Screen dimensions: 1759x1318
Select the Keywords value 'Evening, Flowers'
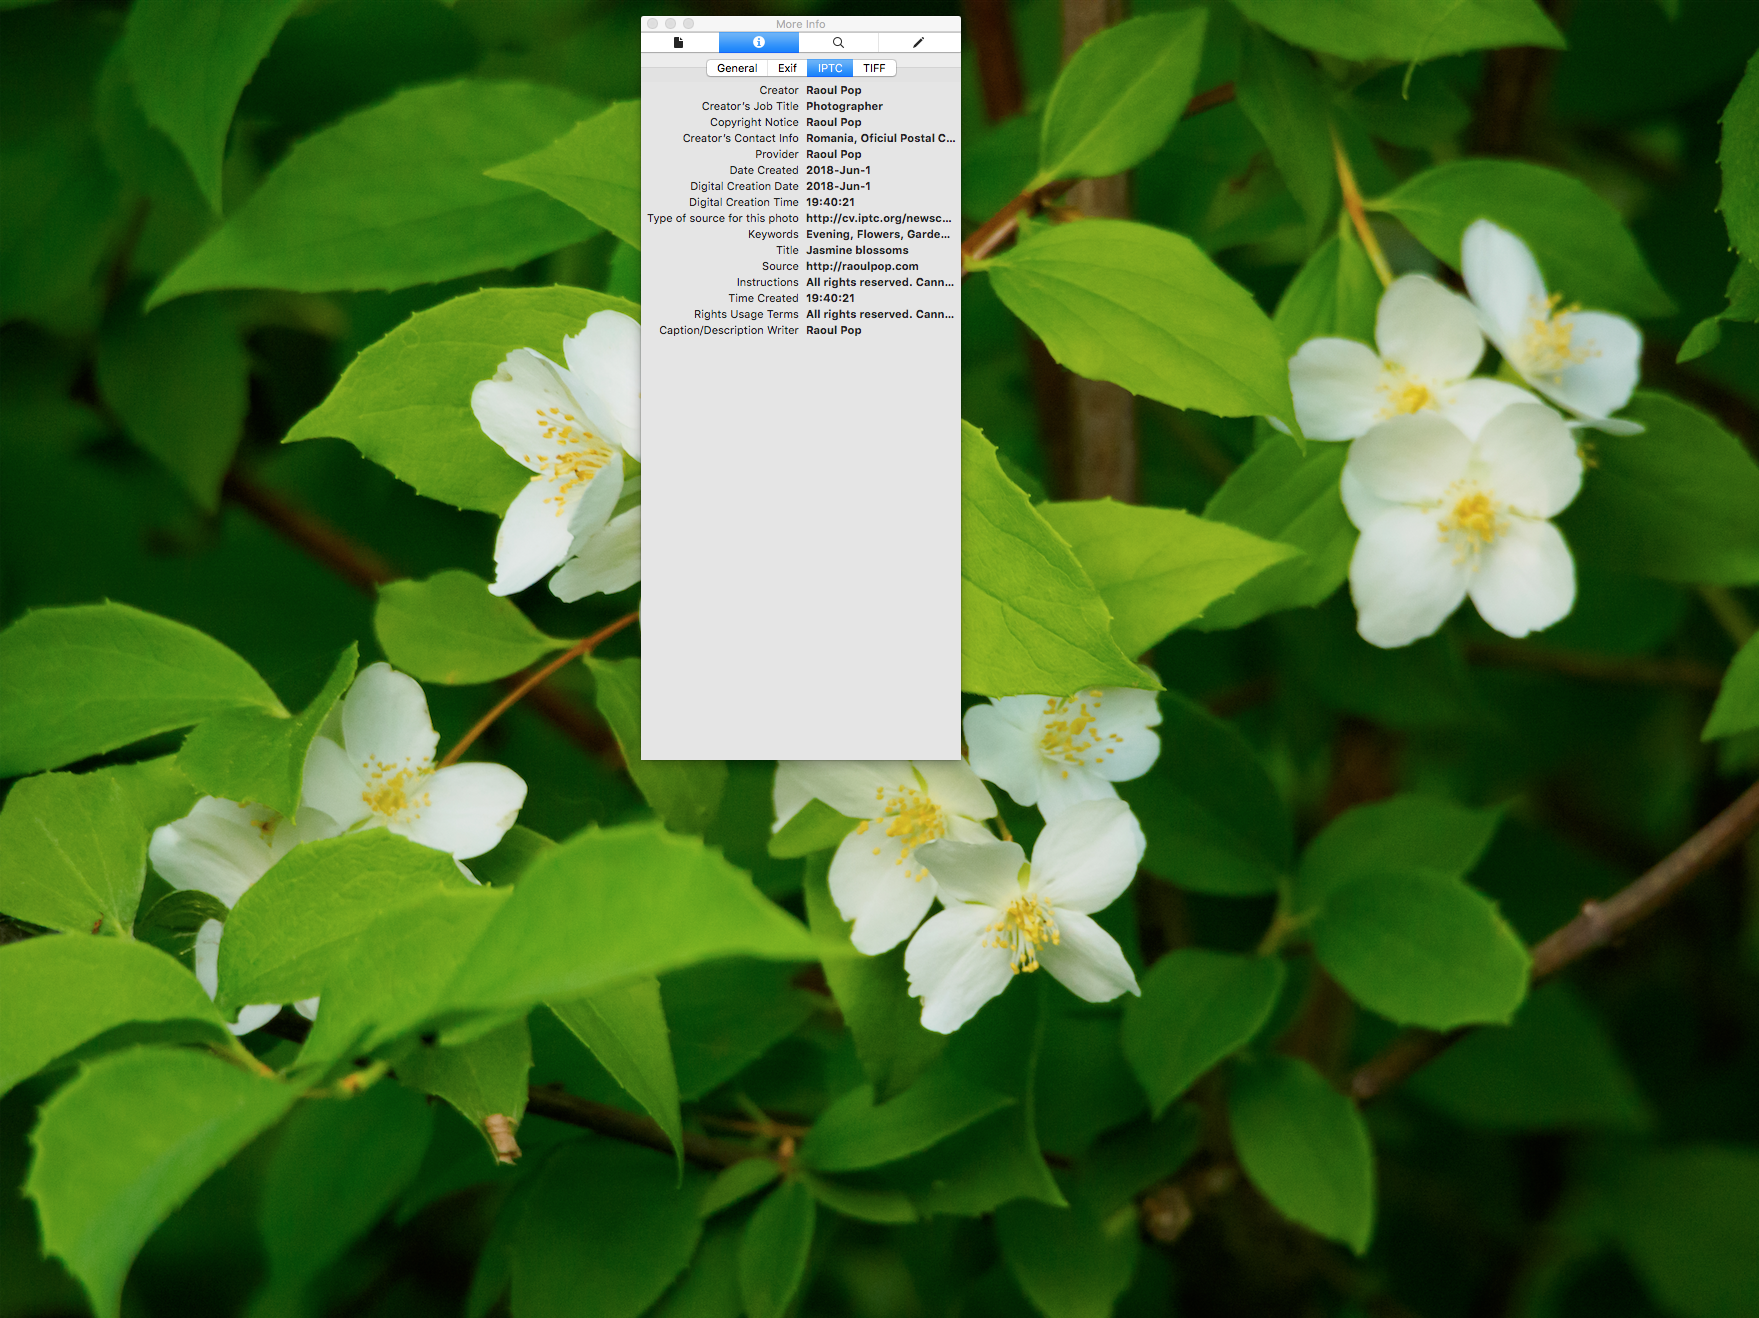click(x=877, y=234)
